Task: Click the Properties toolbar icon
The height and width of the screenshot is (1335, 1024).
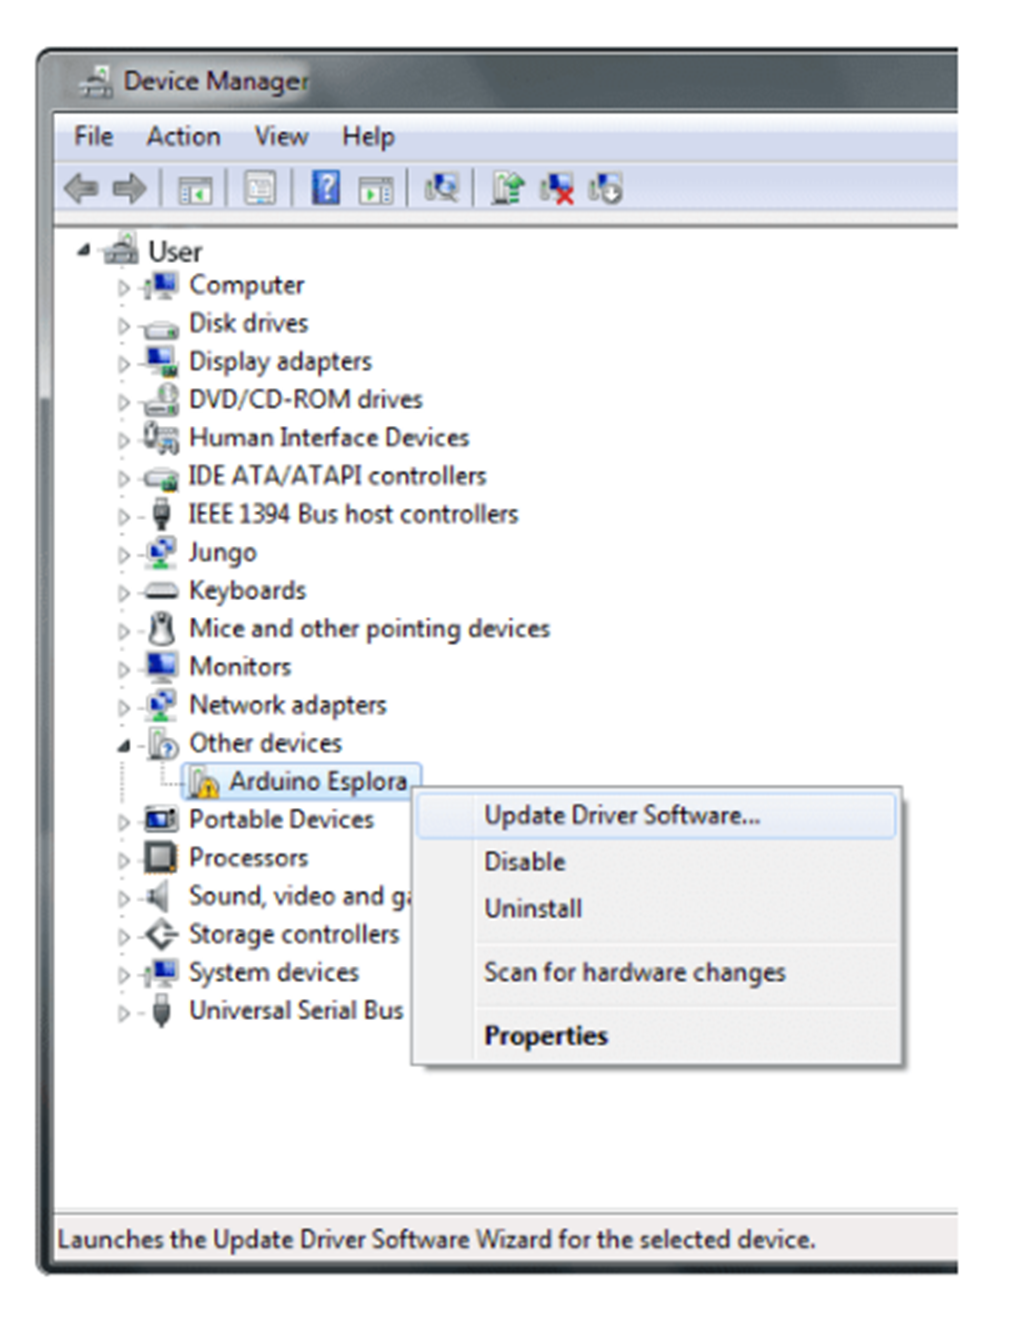Action: click(260, 188)
